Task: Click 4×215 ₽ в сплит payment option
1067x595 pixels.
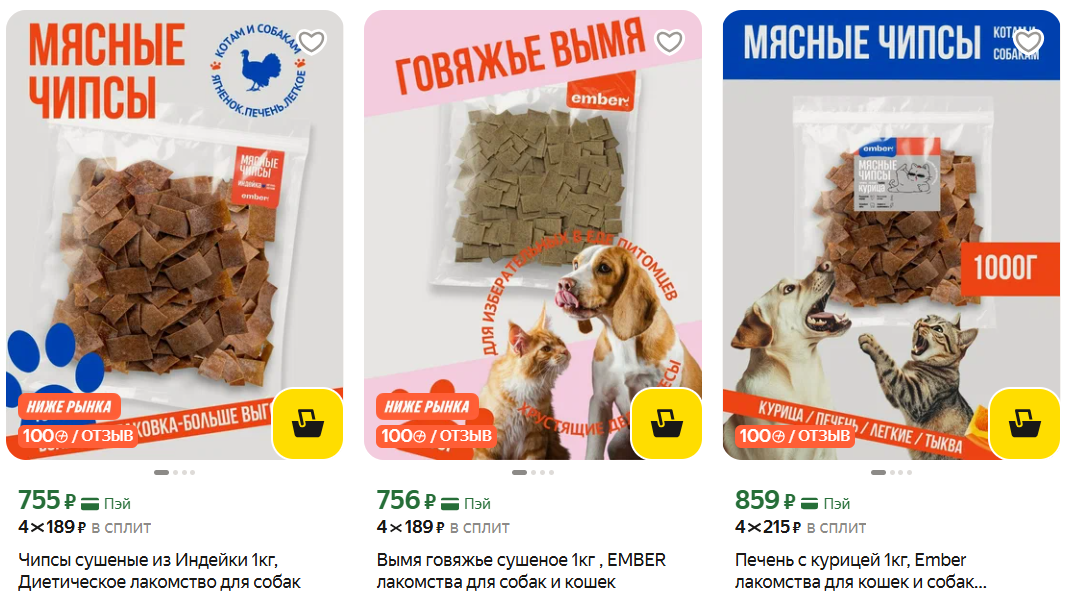Action: (800, 528)
